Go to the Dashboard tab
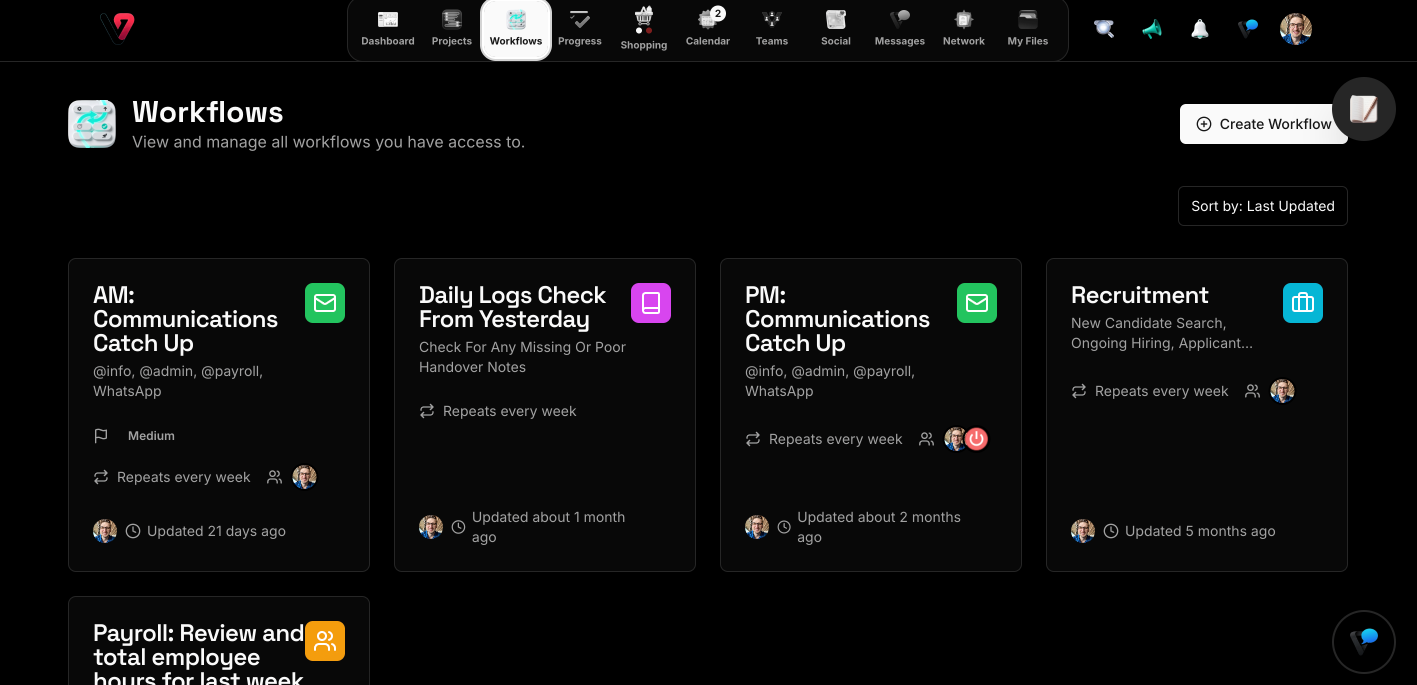Viewport: 1417px width, 685px height. point(388,29)
